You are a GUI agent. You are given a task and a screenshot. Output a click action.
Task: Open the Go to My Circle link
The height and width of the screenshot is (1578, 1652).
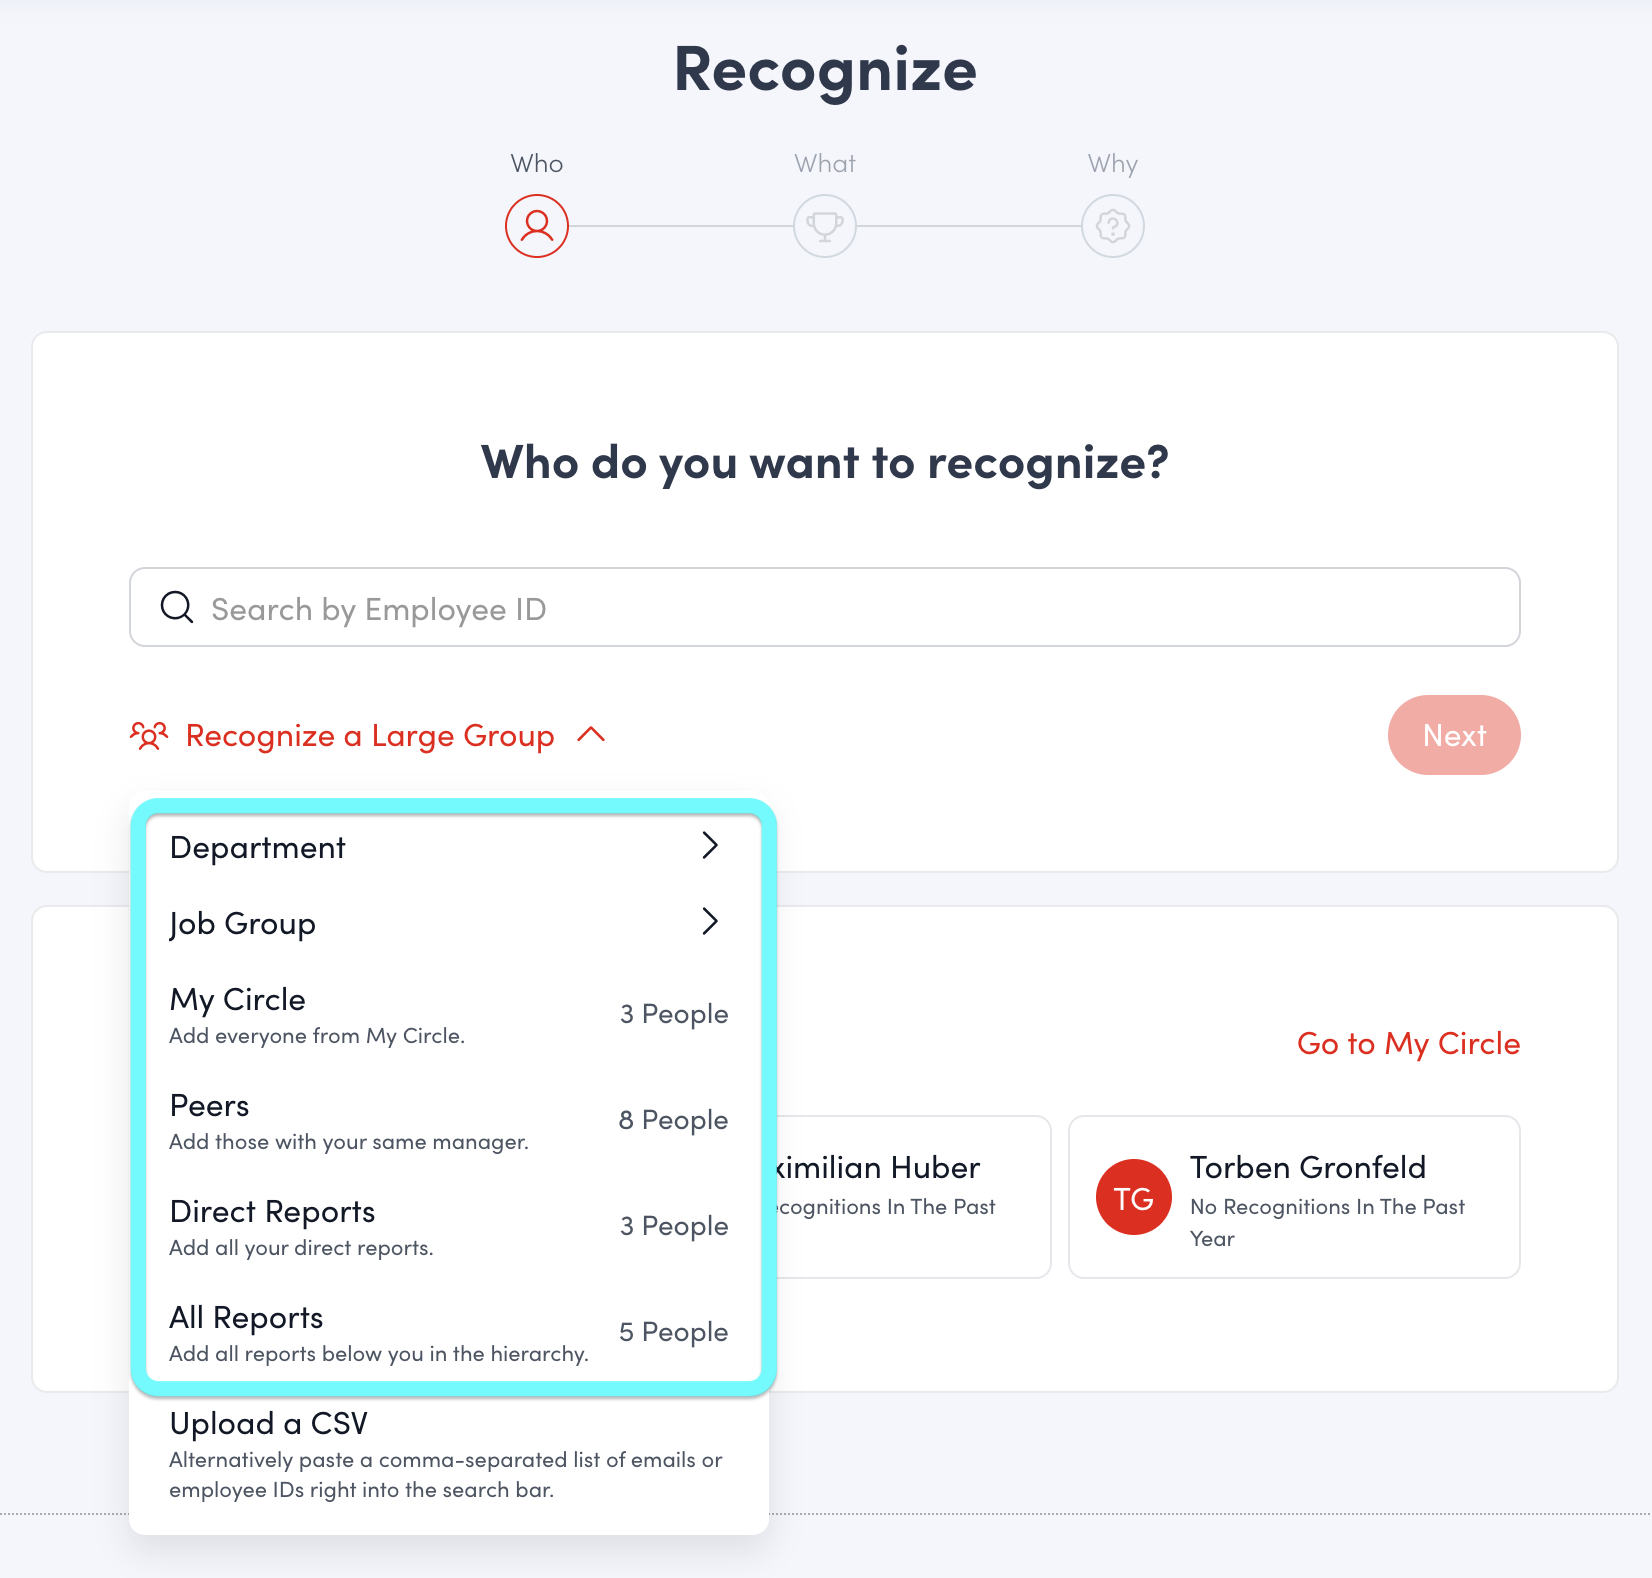click(1408, 1044)
